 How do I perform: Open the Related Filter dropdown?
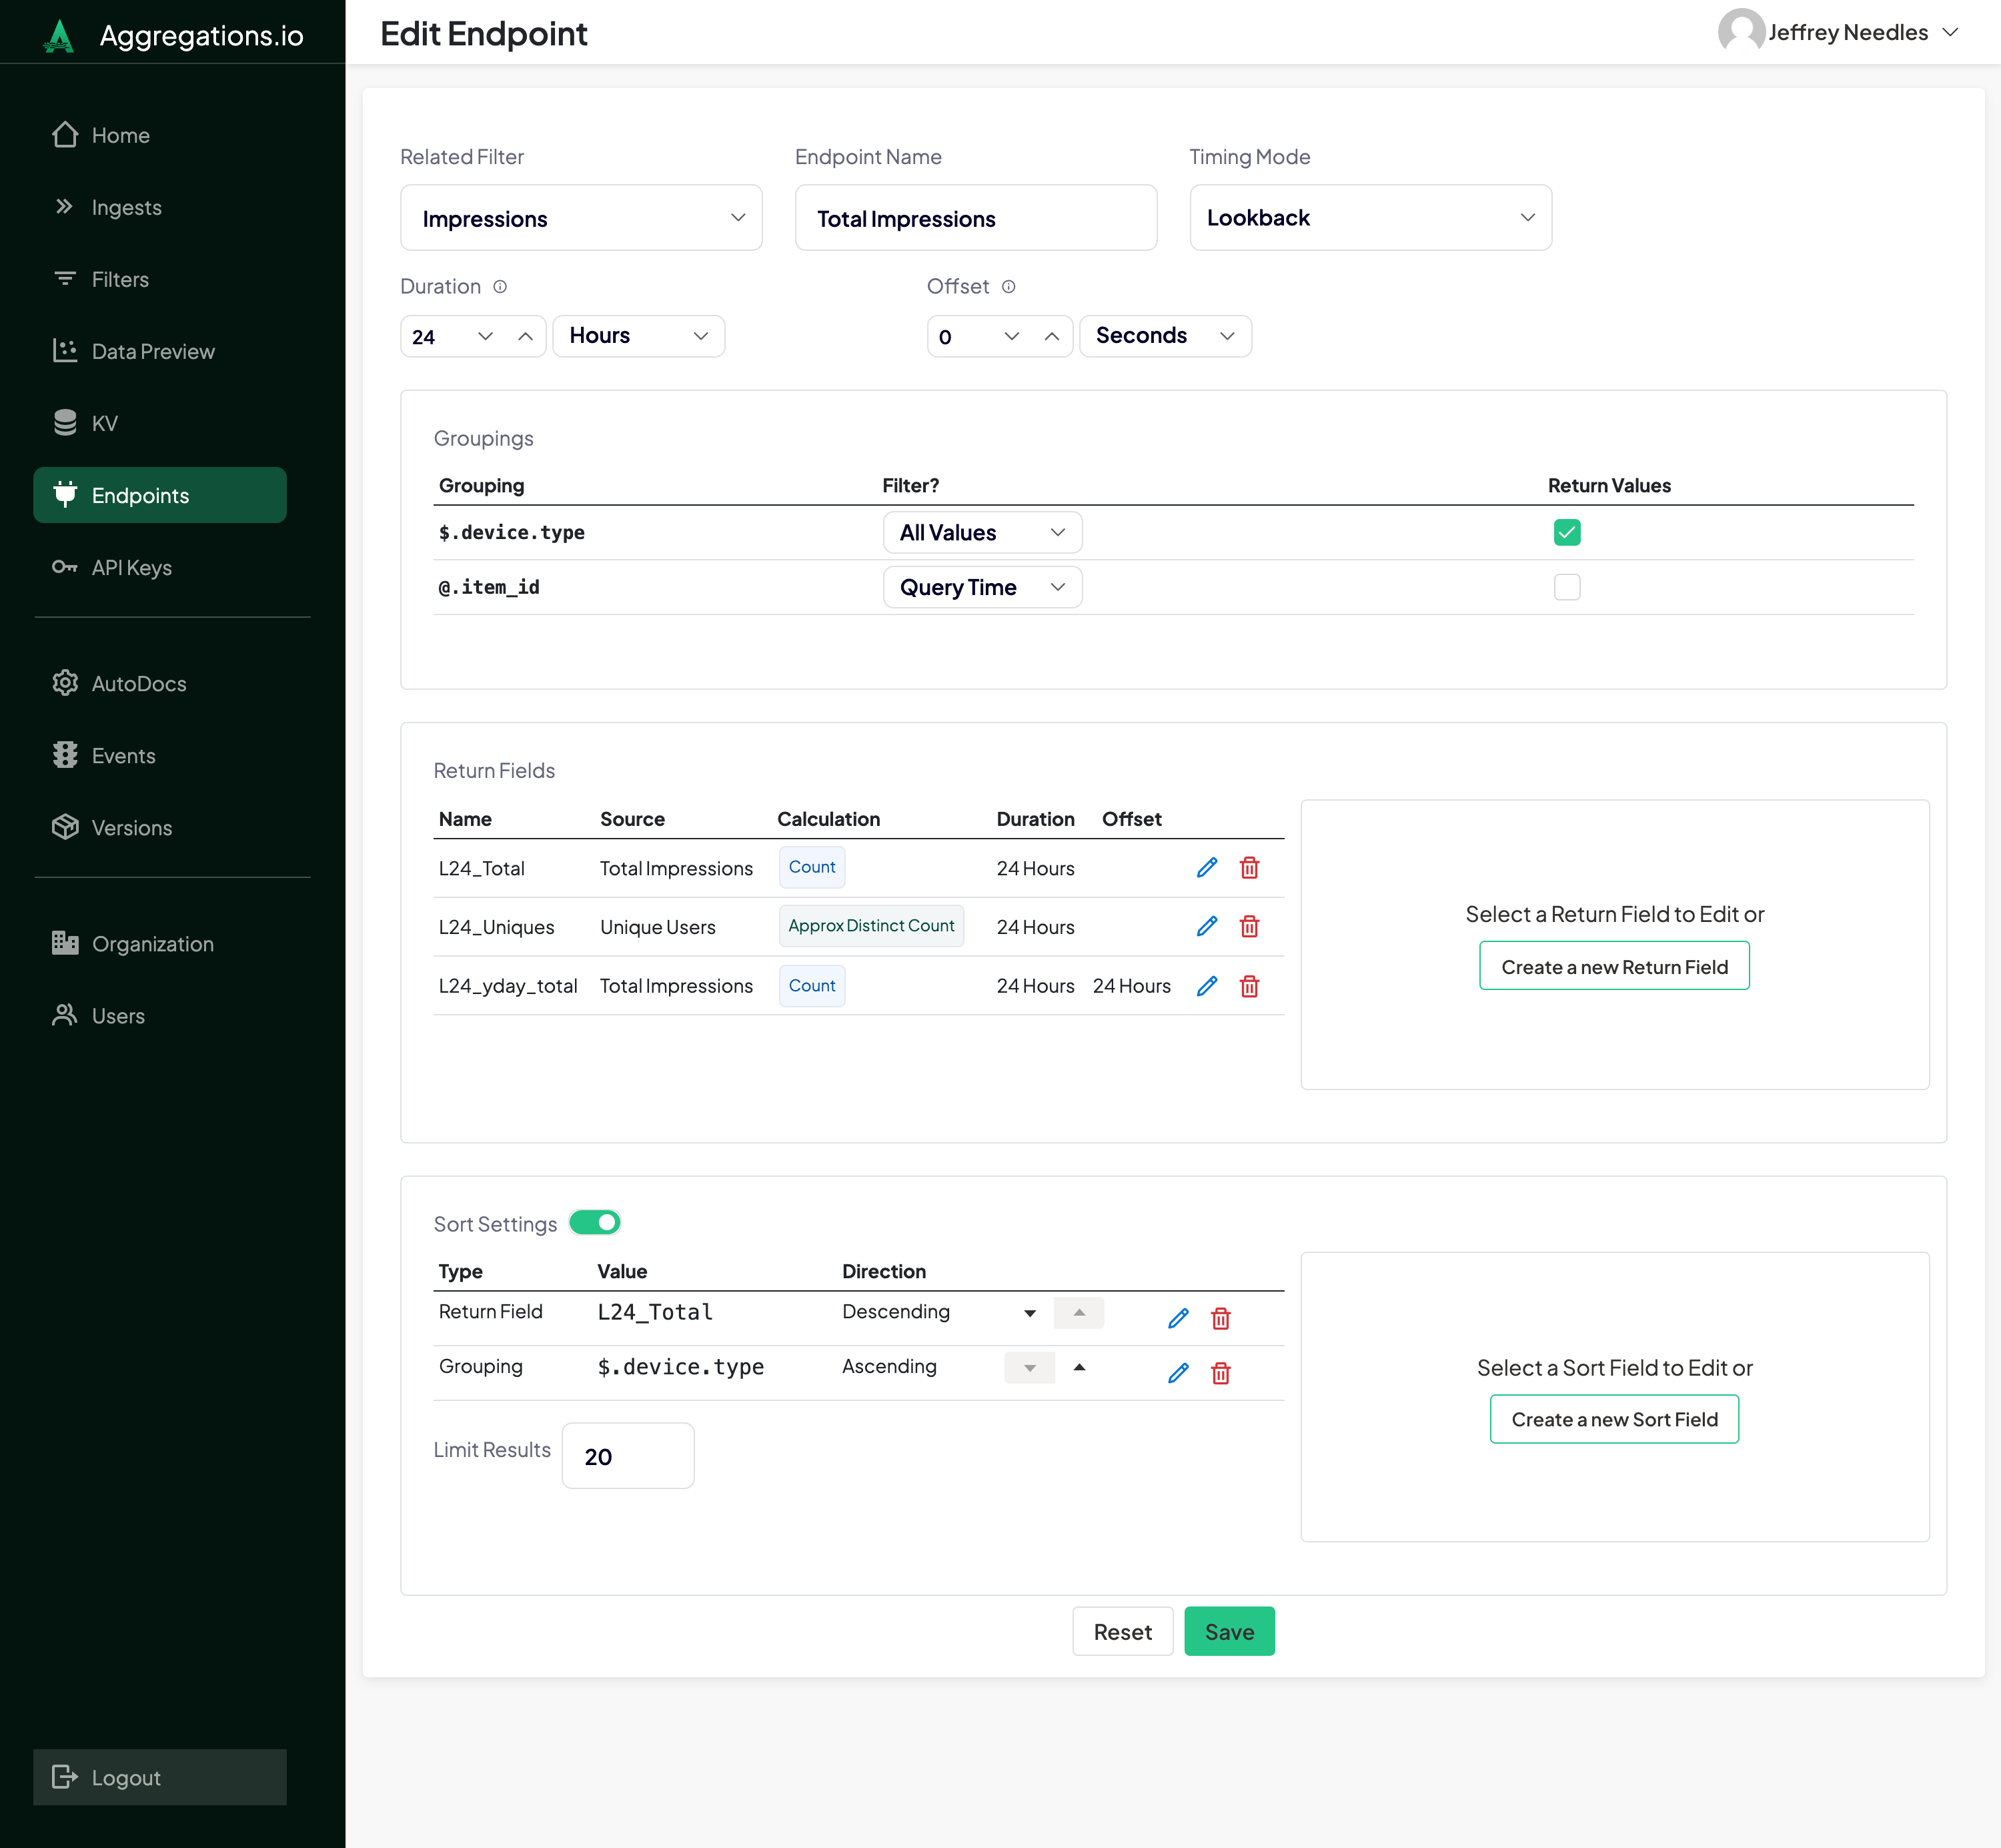[581, 218]
